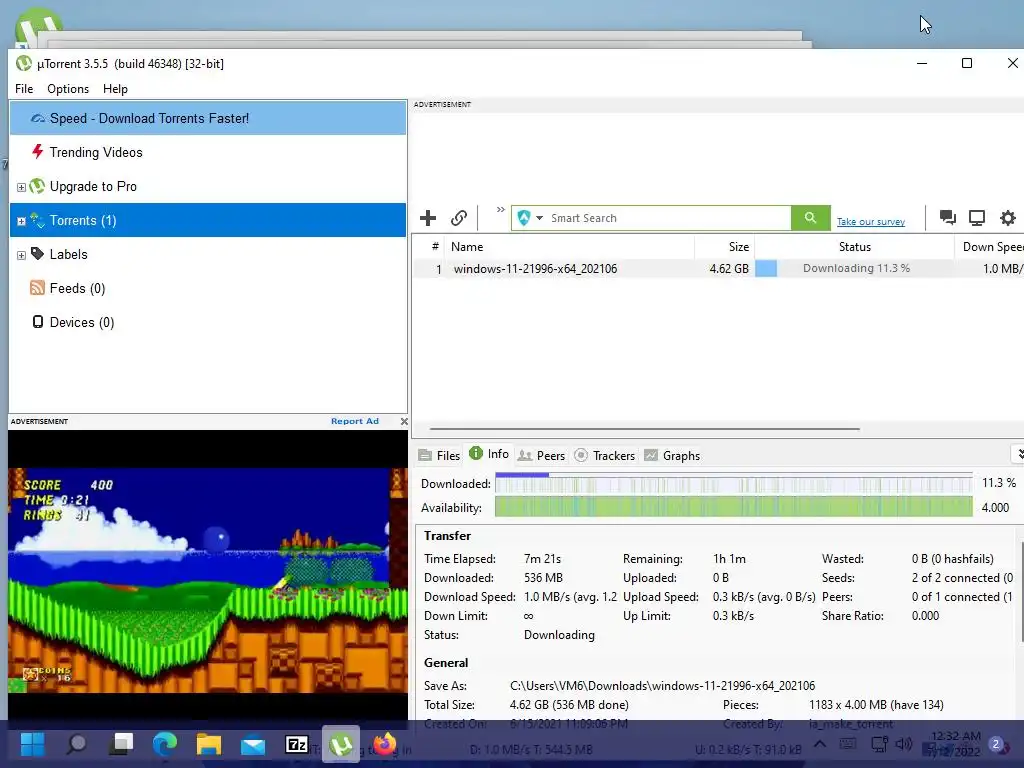This screenshot has width=1024, height=768.
Task: Expand the Torrents (1) tree node
Action: pyautogui.click(x=21, y=221)
